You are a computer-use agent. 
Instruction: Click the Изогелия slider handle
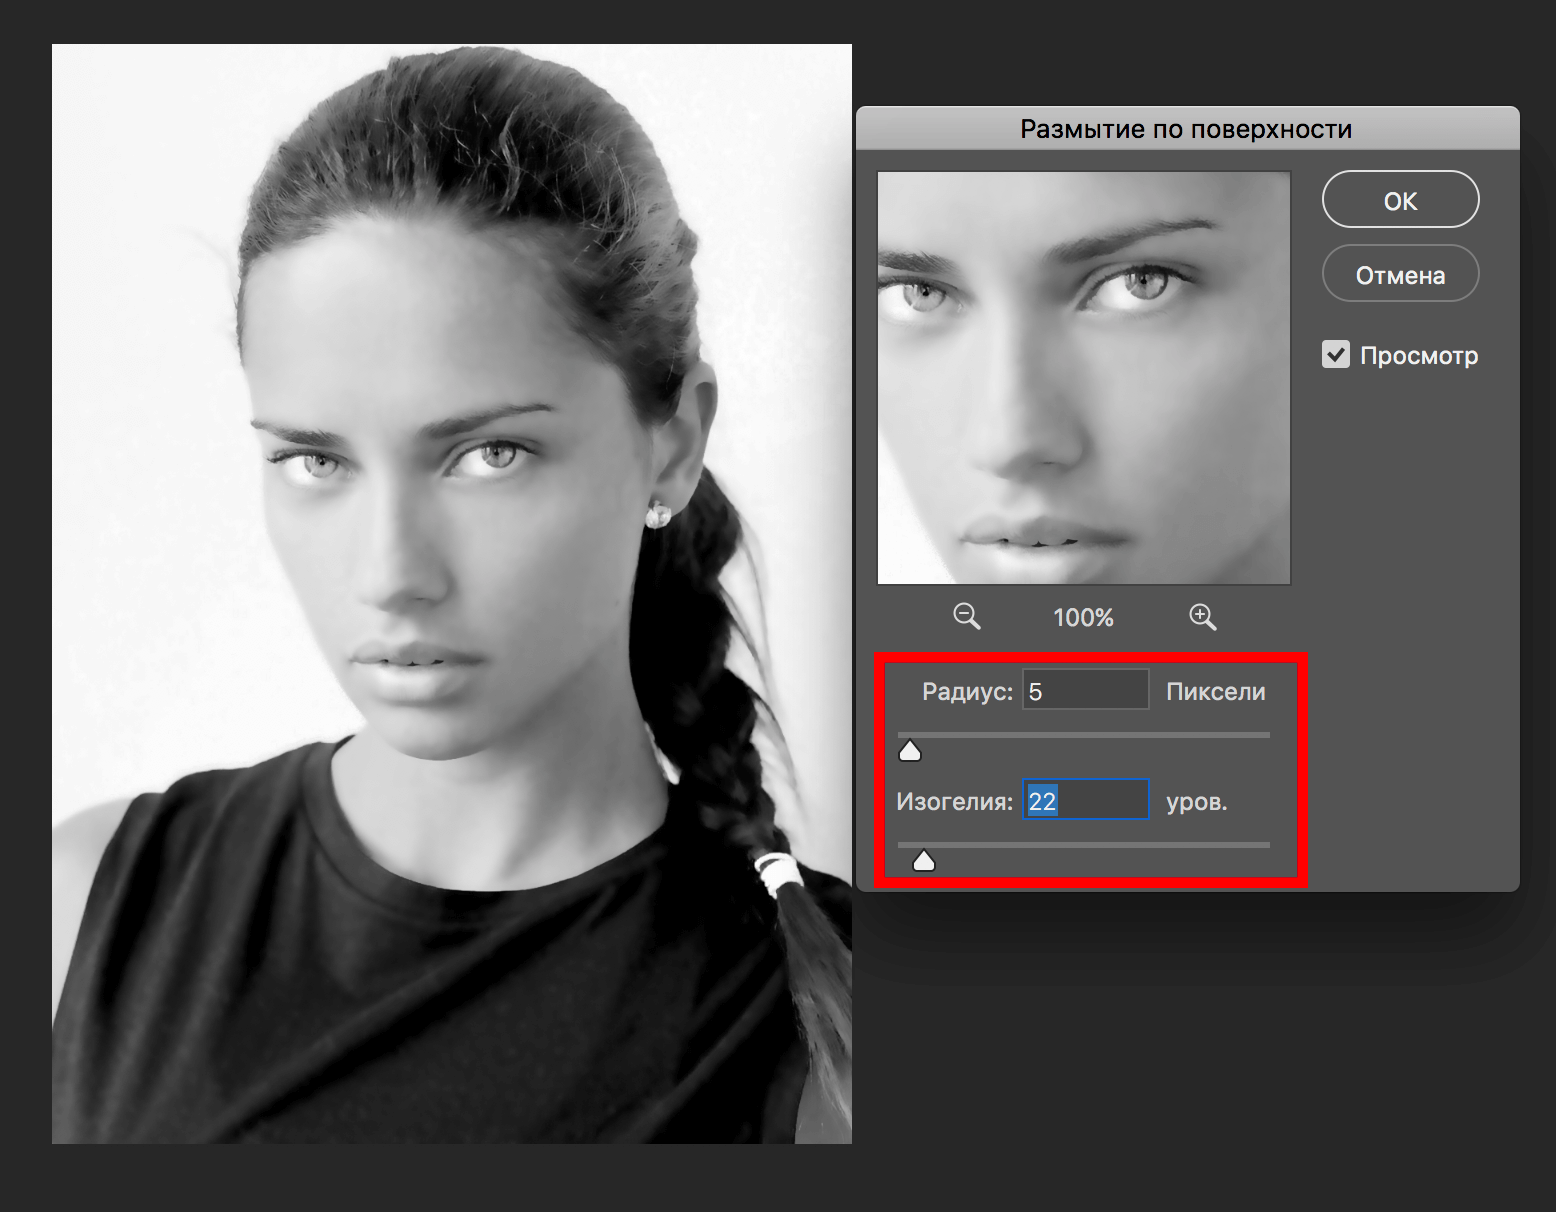coord(924,860)
